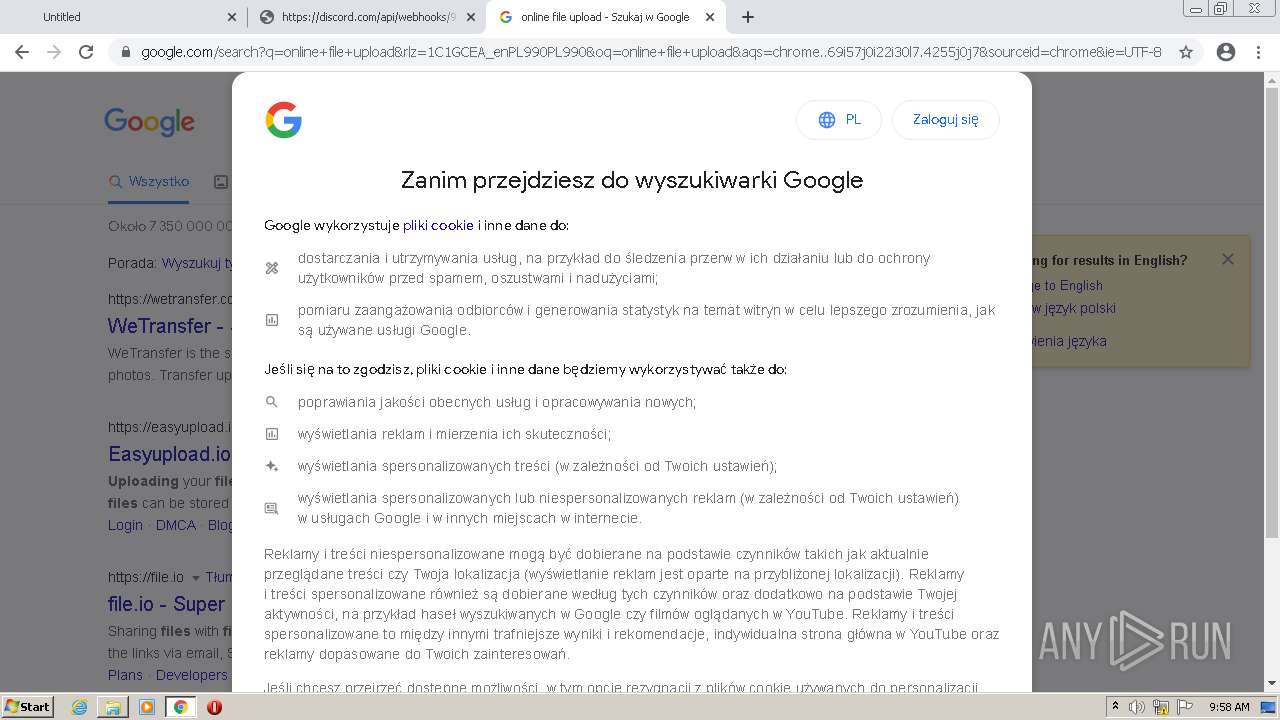Click the services wrench icon in dialog
The width and height of the screenshot is (1280, 720).
(x=271, y=268)
